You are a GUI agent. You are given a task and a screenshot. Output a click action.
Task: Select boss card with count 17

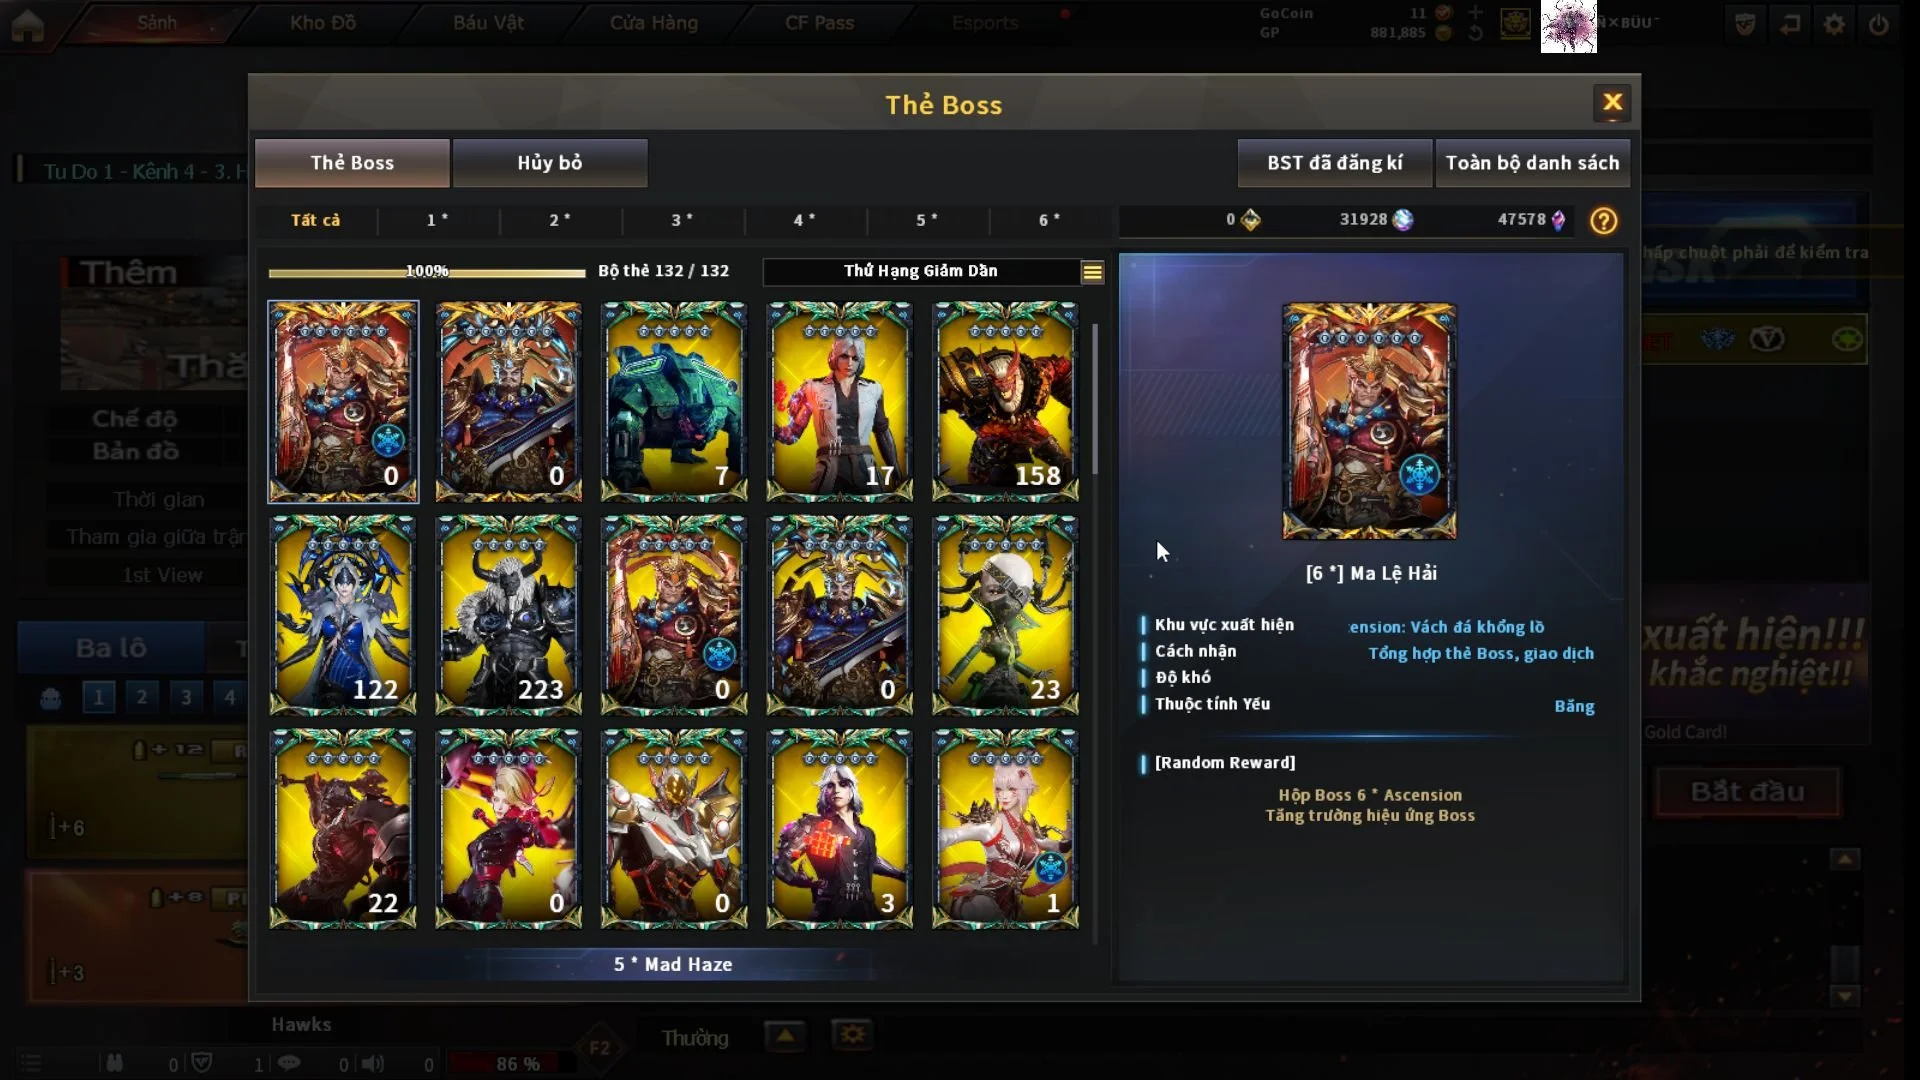coord(840,401)
